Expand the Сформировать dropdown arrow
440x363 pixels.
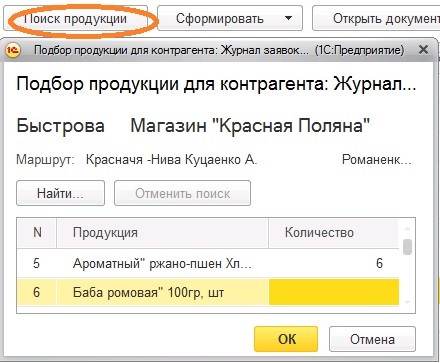(289, 19)
